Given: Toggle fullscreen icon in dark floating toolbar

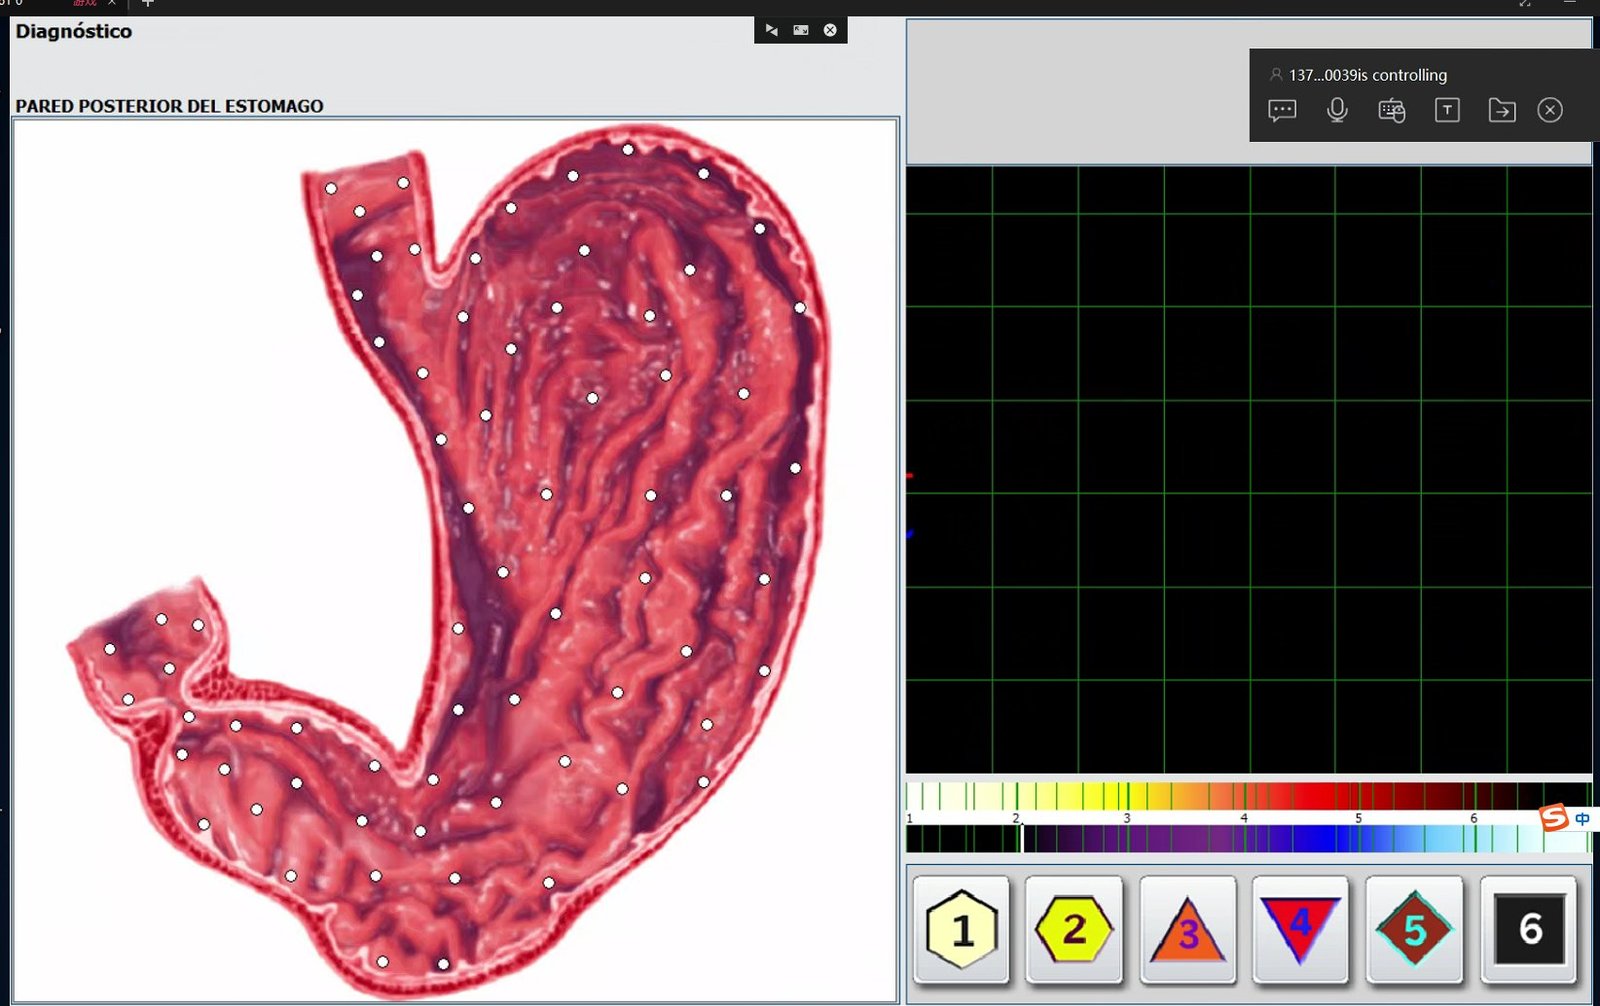Looking at the screenshot, I should pos(801,30).
